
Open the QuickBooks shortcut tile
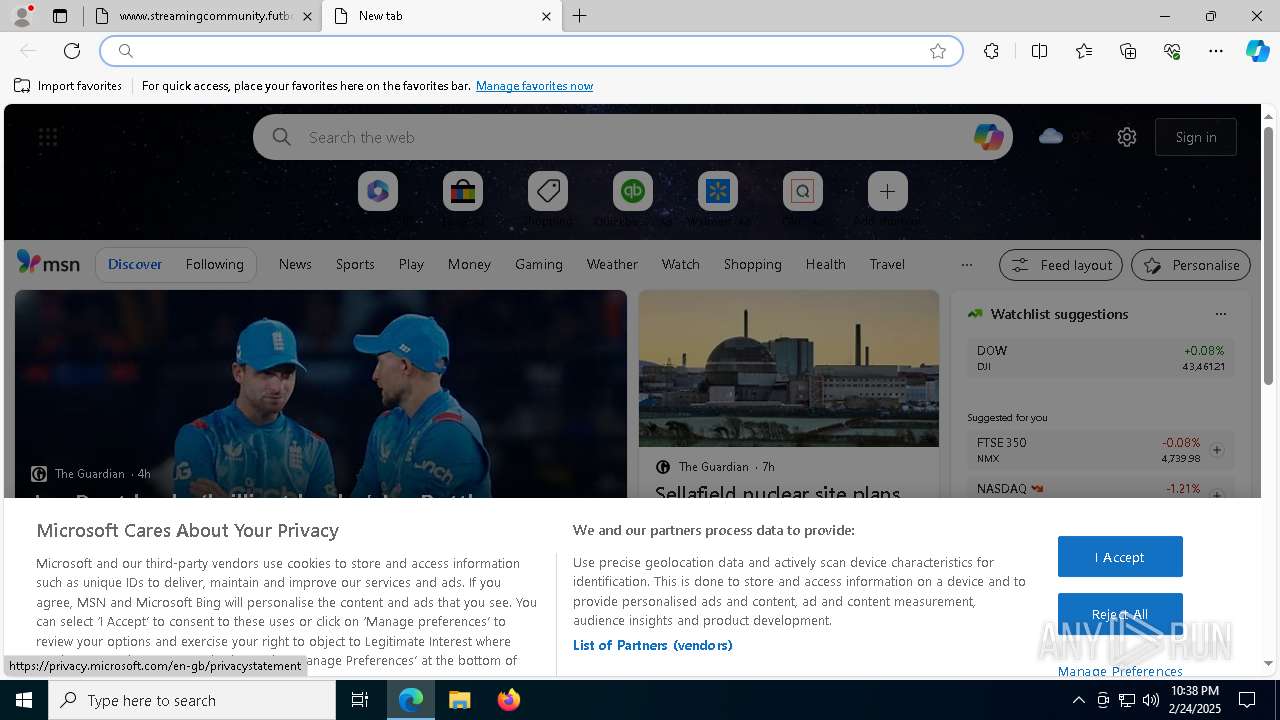tap(633, 191)
